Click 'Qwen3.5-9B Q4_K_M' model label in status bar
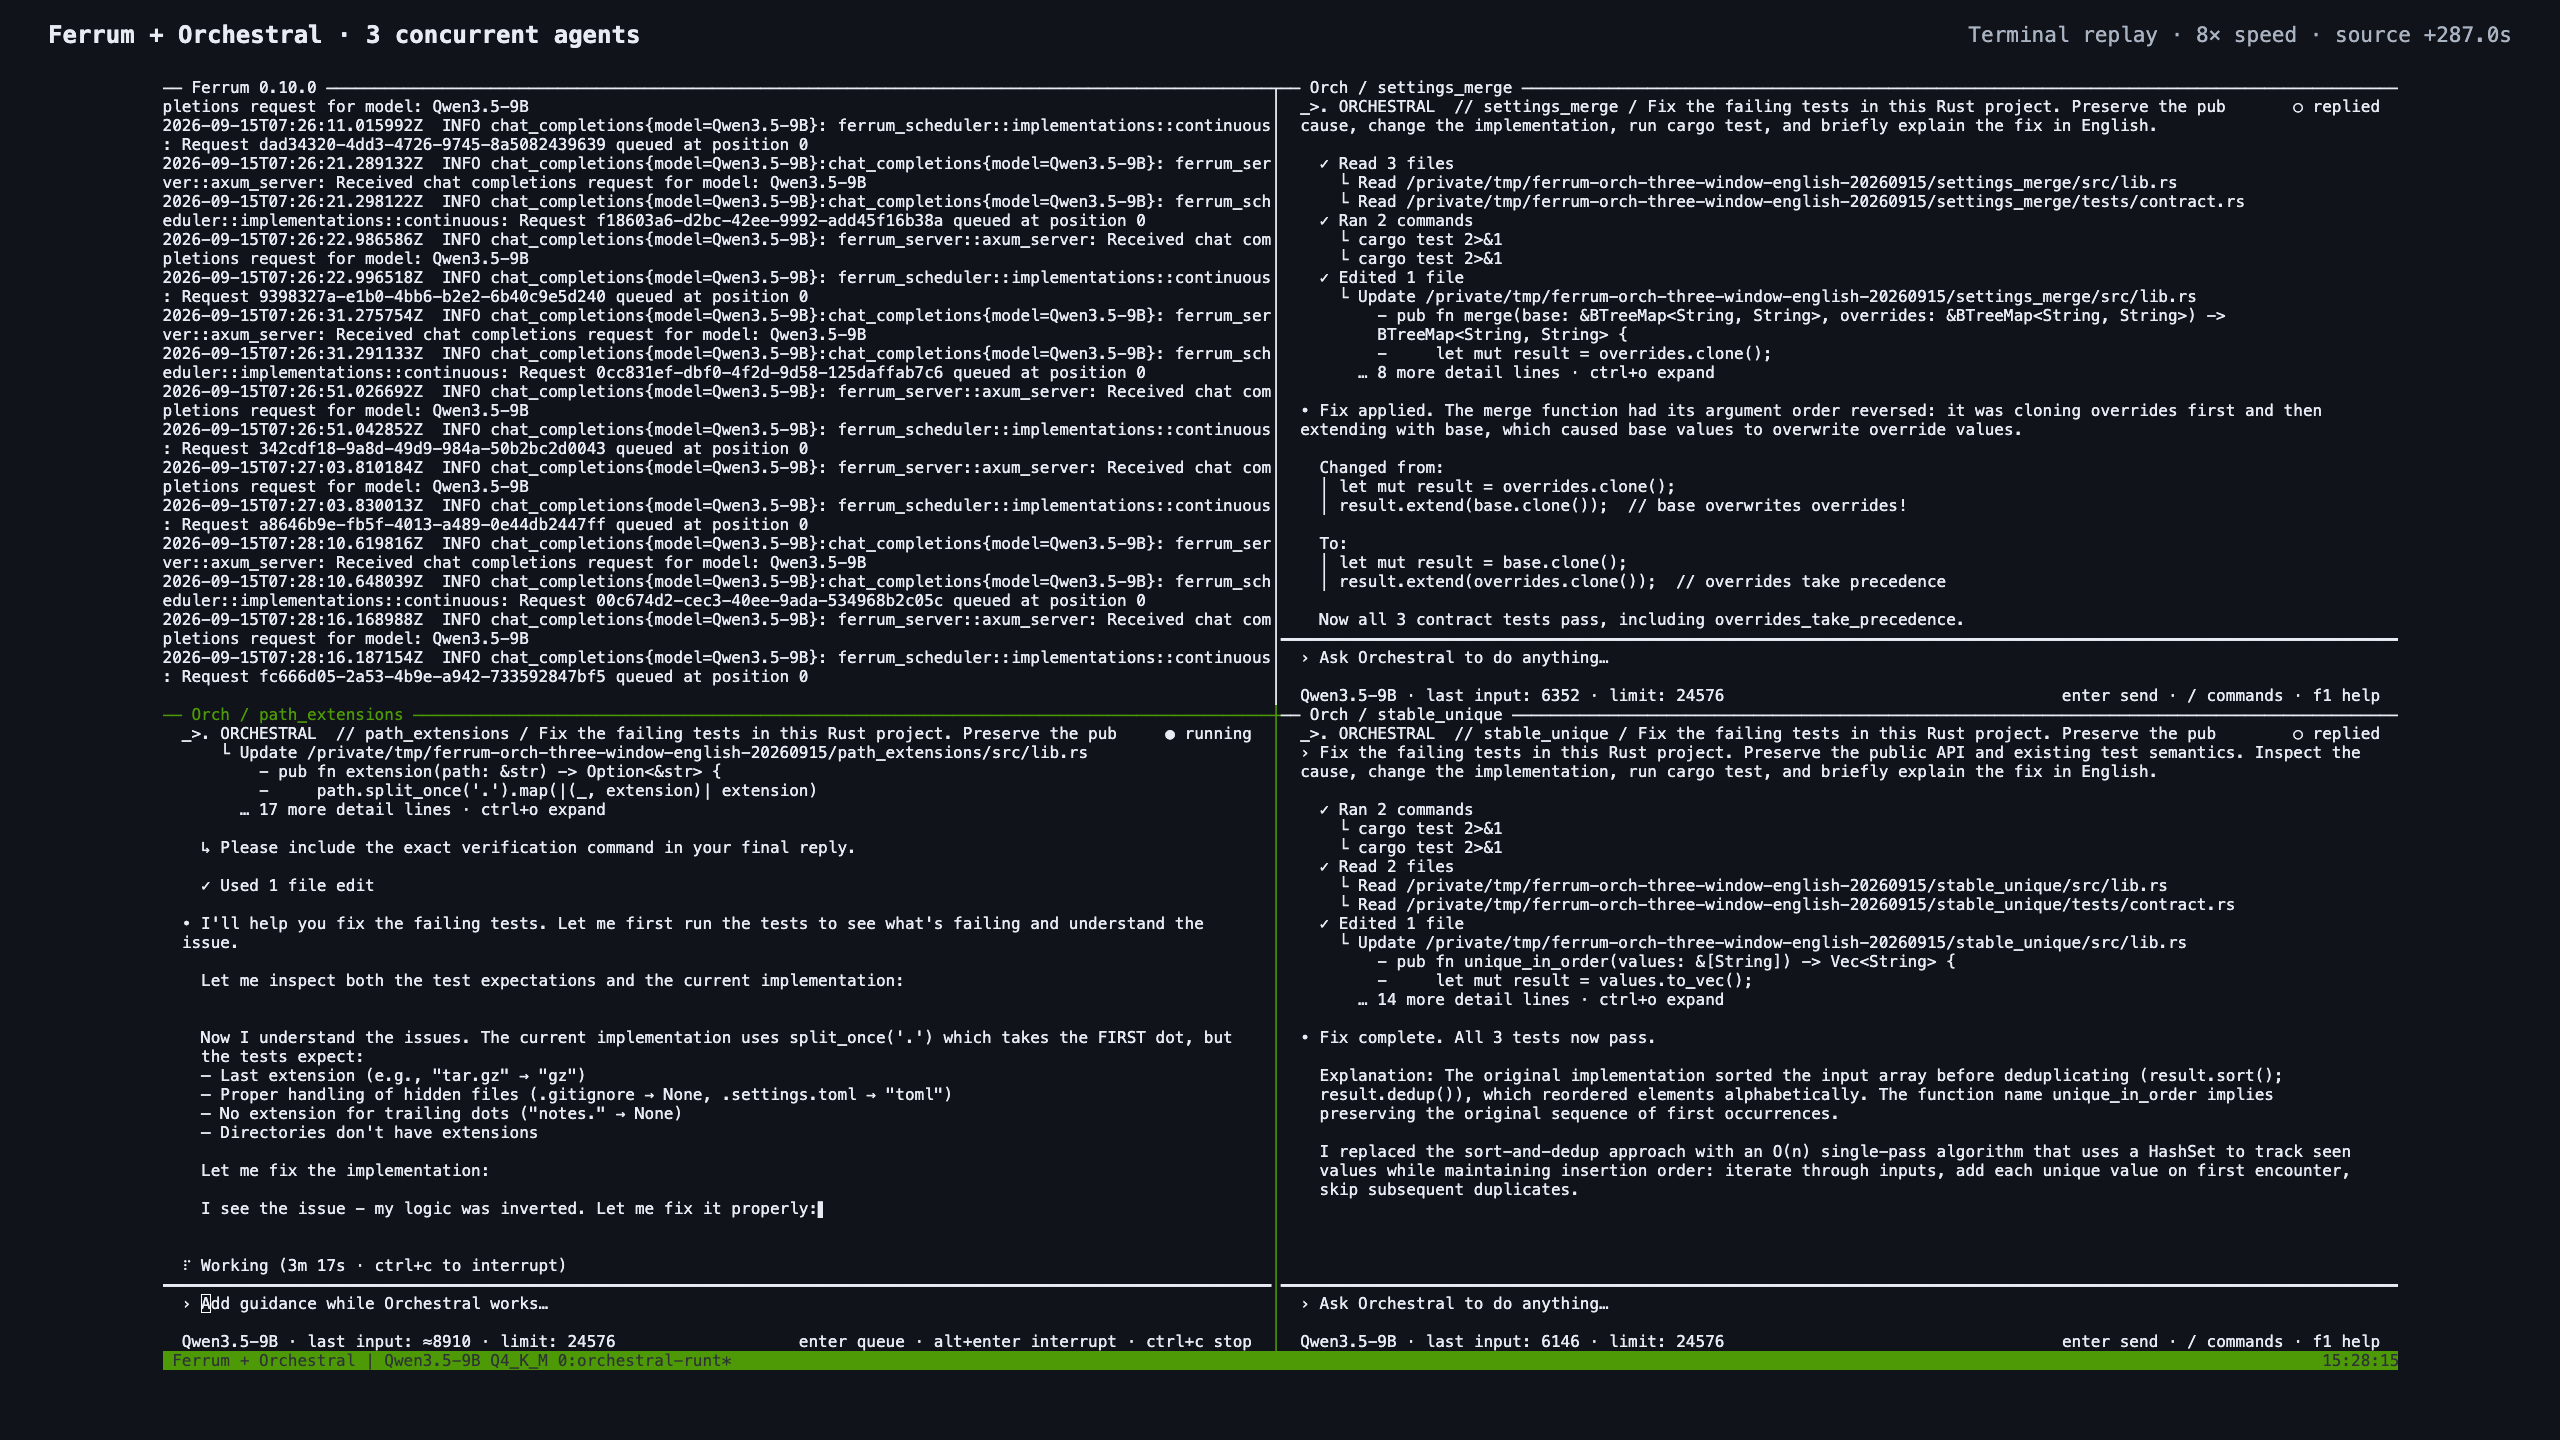Viewport: 2560px width, 1440px height. (466, 1361)
